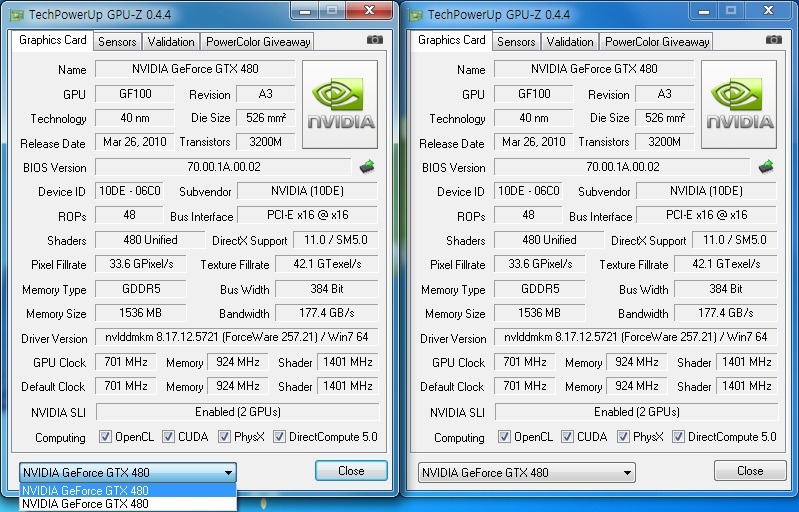799x512 pixels.
Task: Click Memory Size 1536 MB in right window
Action: pos(539,313)
